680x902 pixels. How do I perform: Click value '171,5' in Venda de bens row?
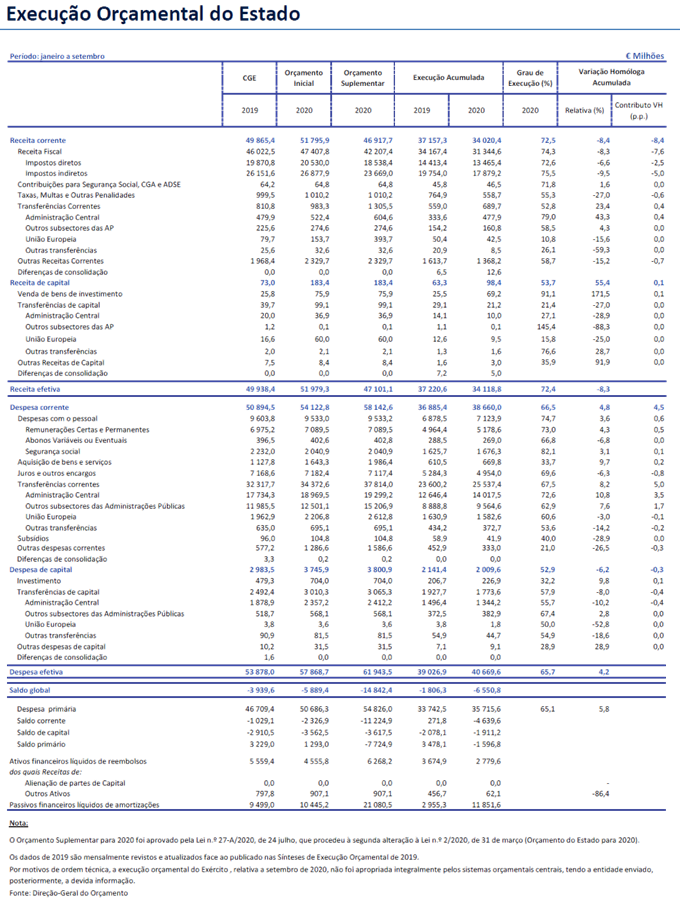[600, 294]
